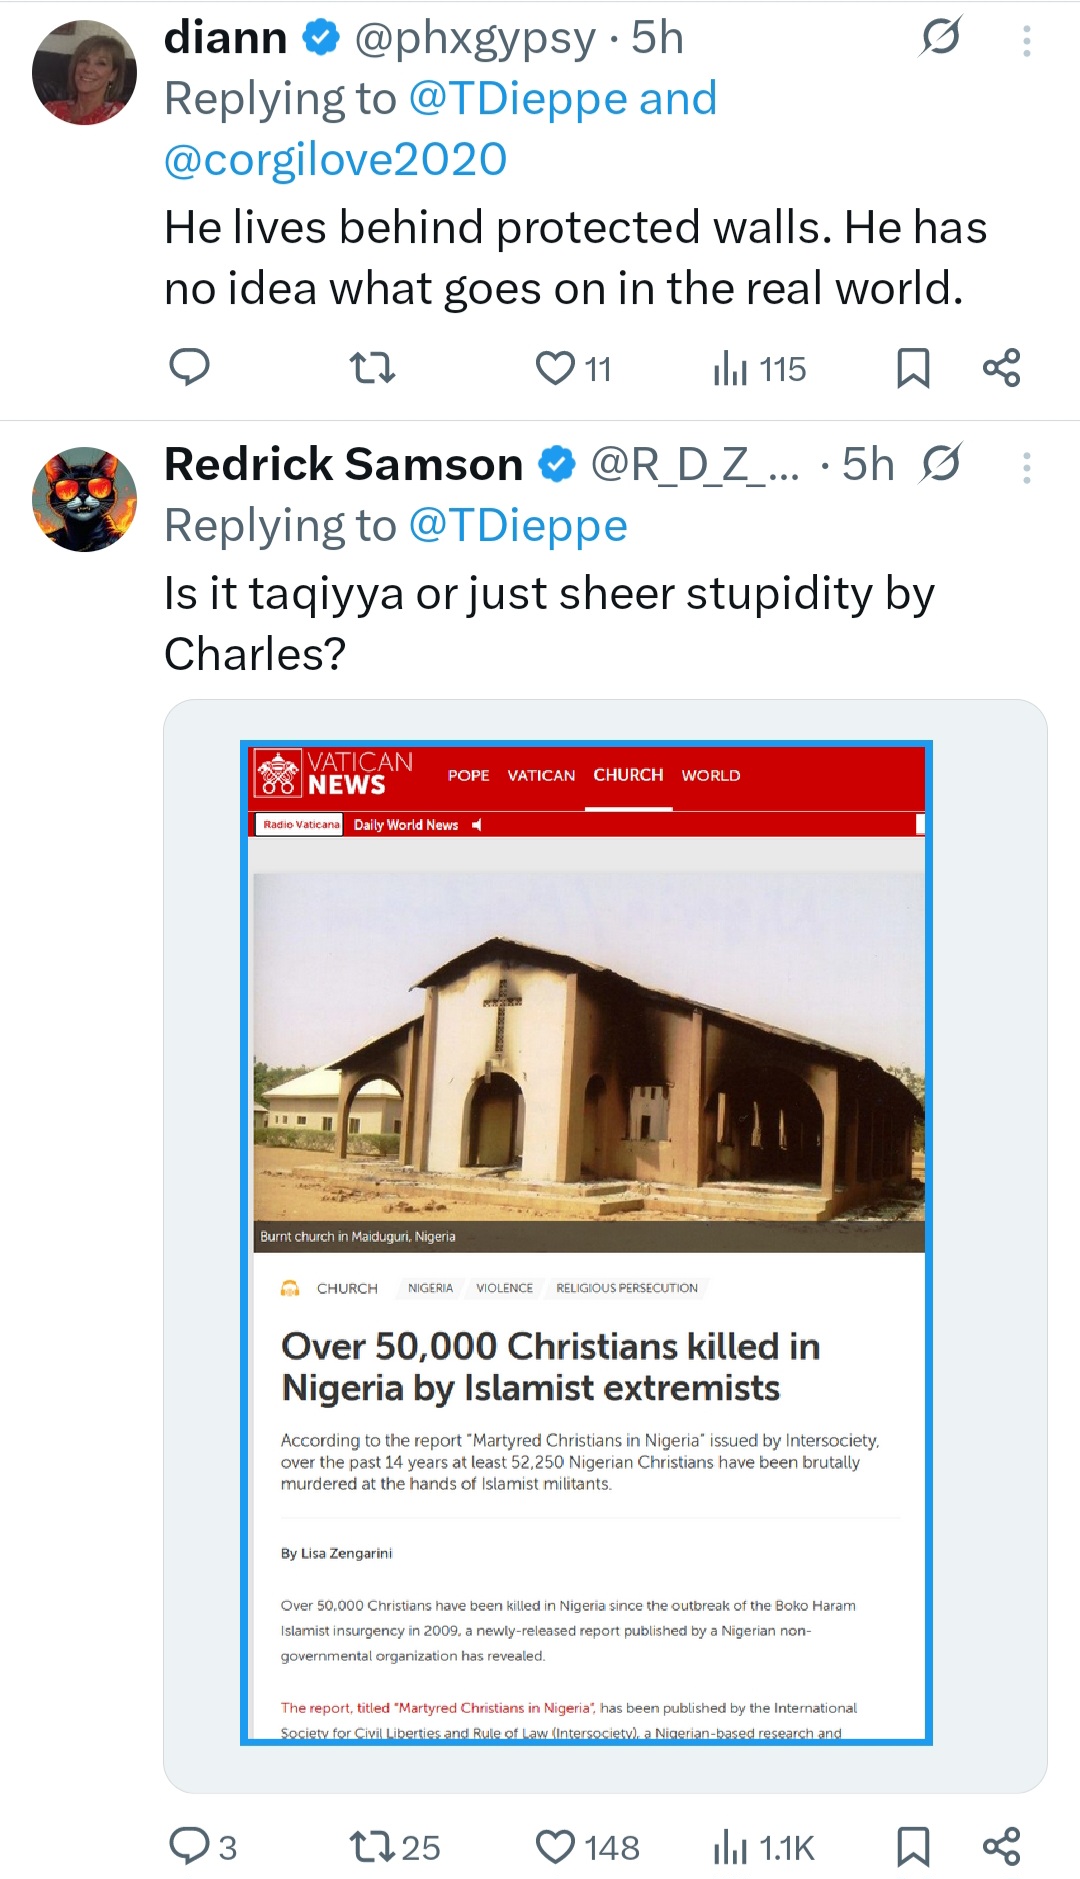The height and width of the screenshot is (1879, 1080).
Task: Open Grok icon on diann's tweet
Action: 940,38
